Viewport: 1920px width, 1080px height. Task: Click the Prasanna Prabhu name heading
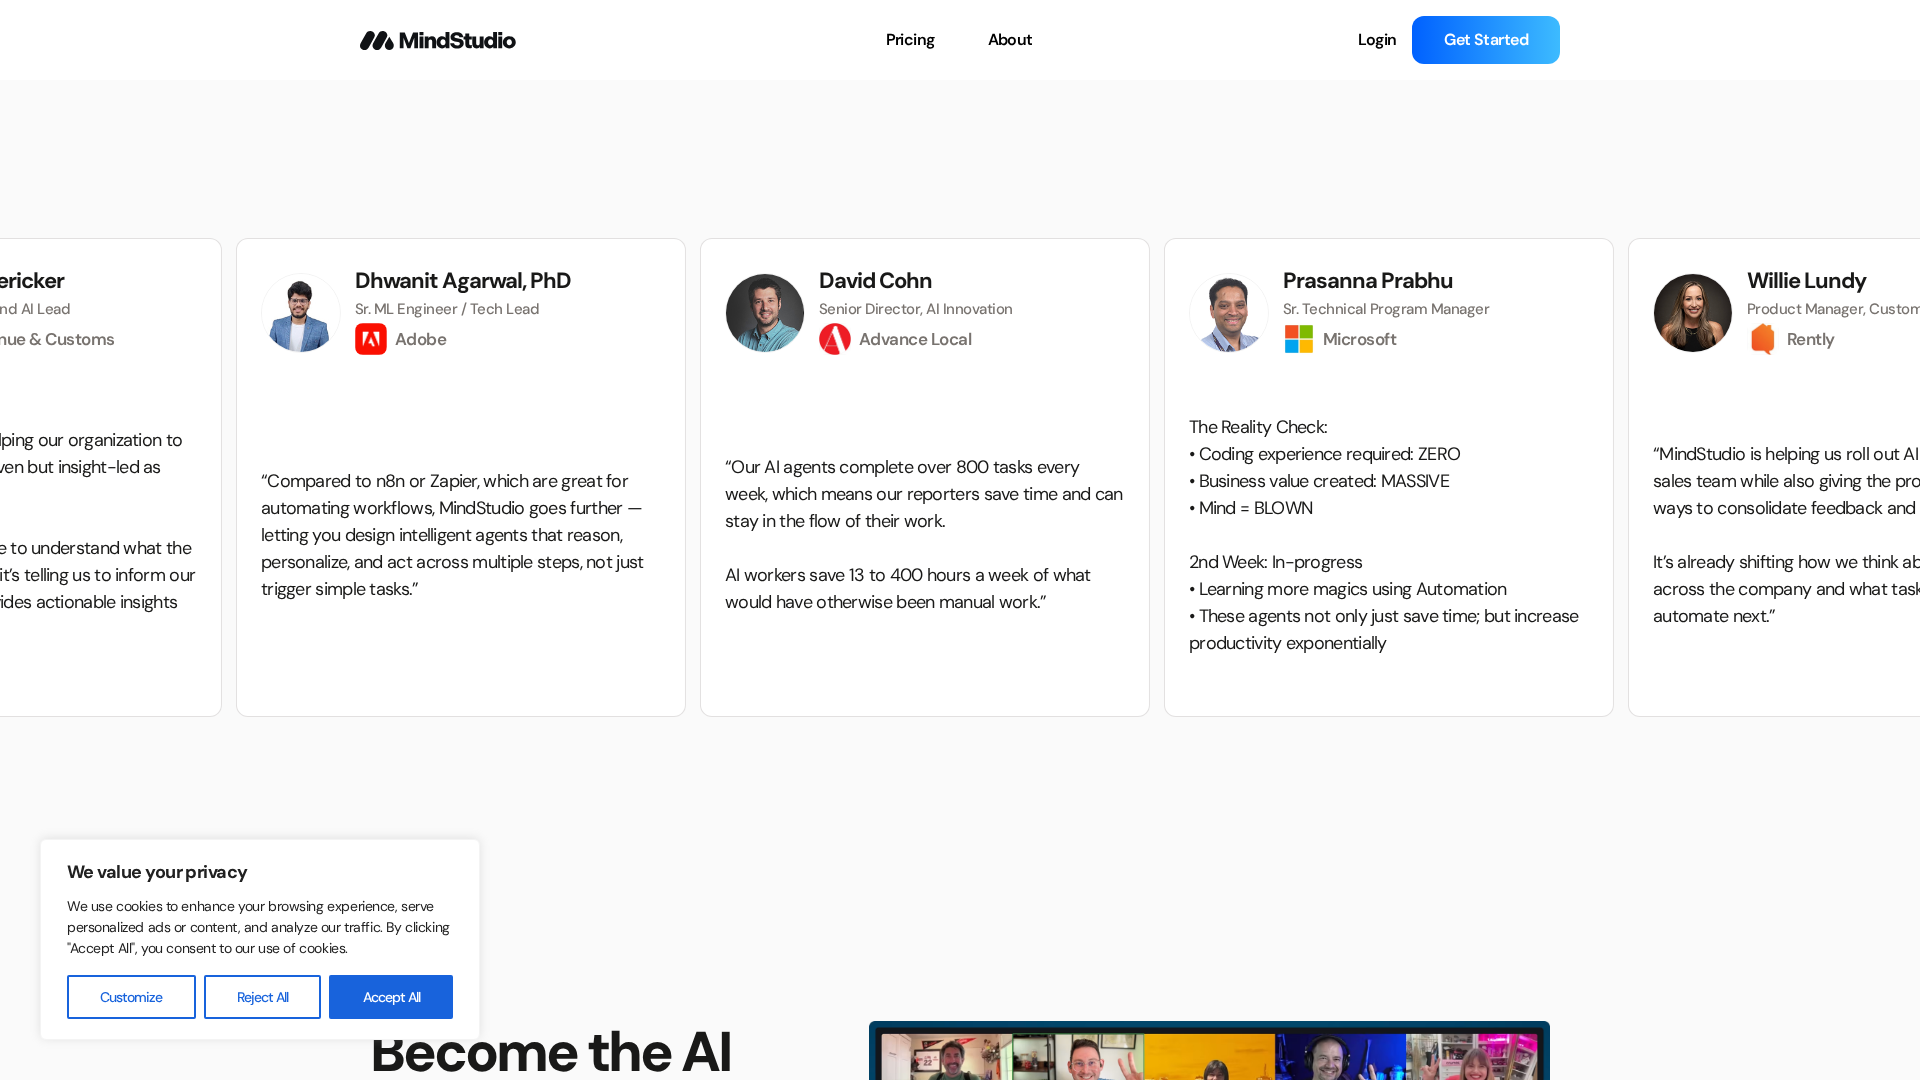coord(1367,281)
